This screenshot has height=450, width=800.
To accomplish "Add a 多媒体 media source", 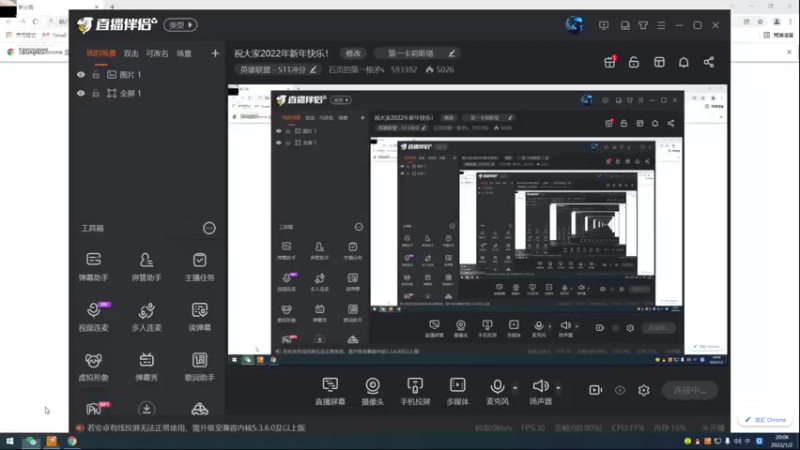I will (x=458, y=391).
